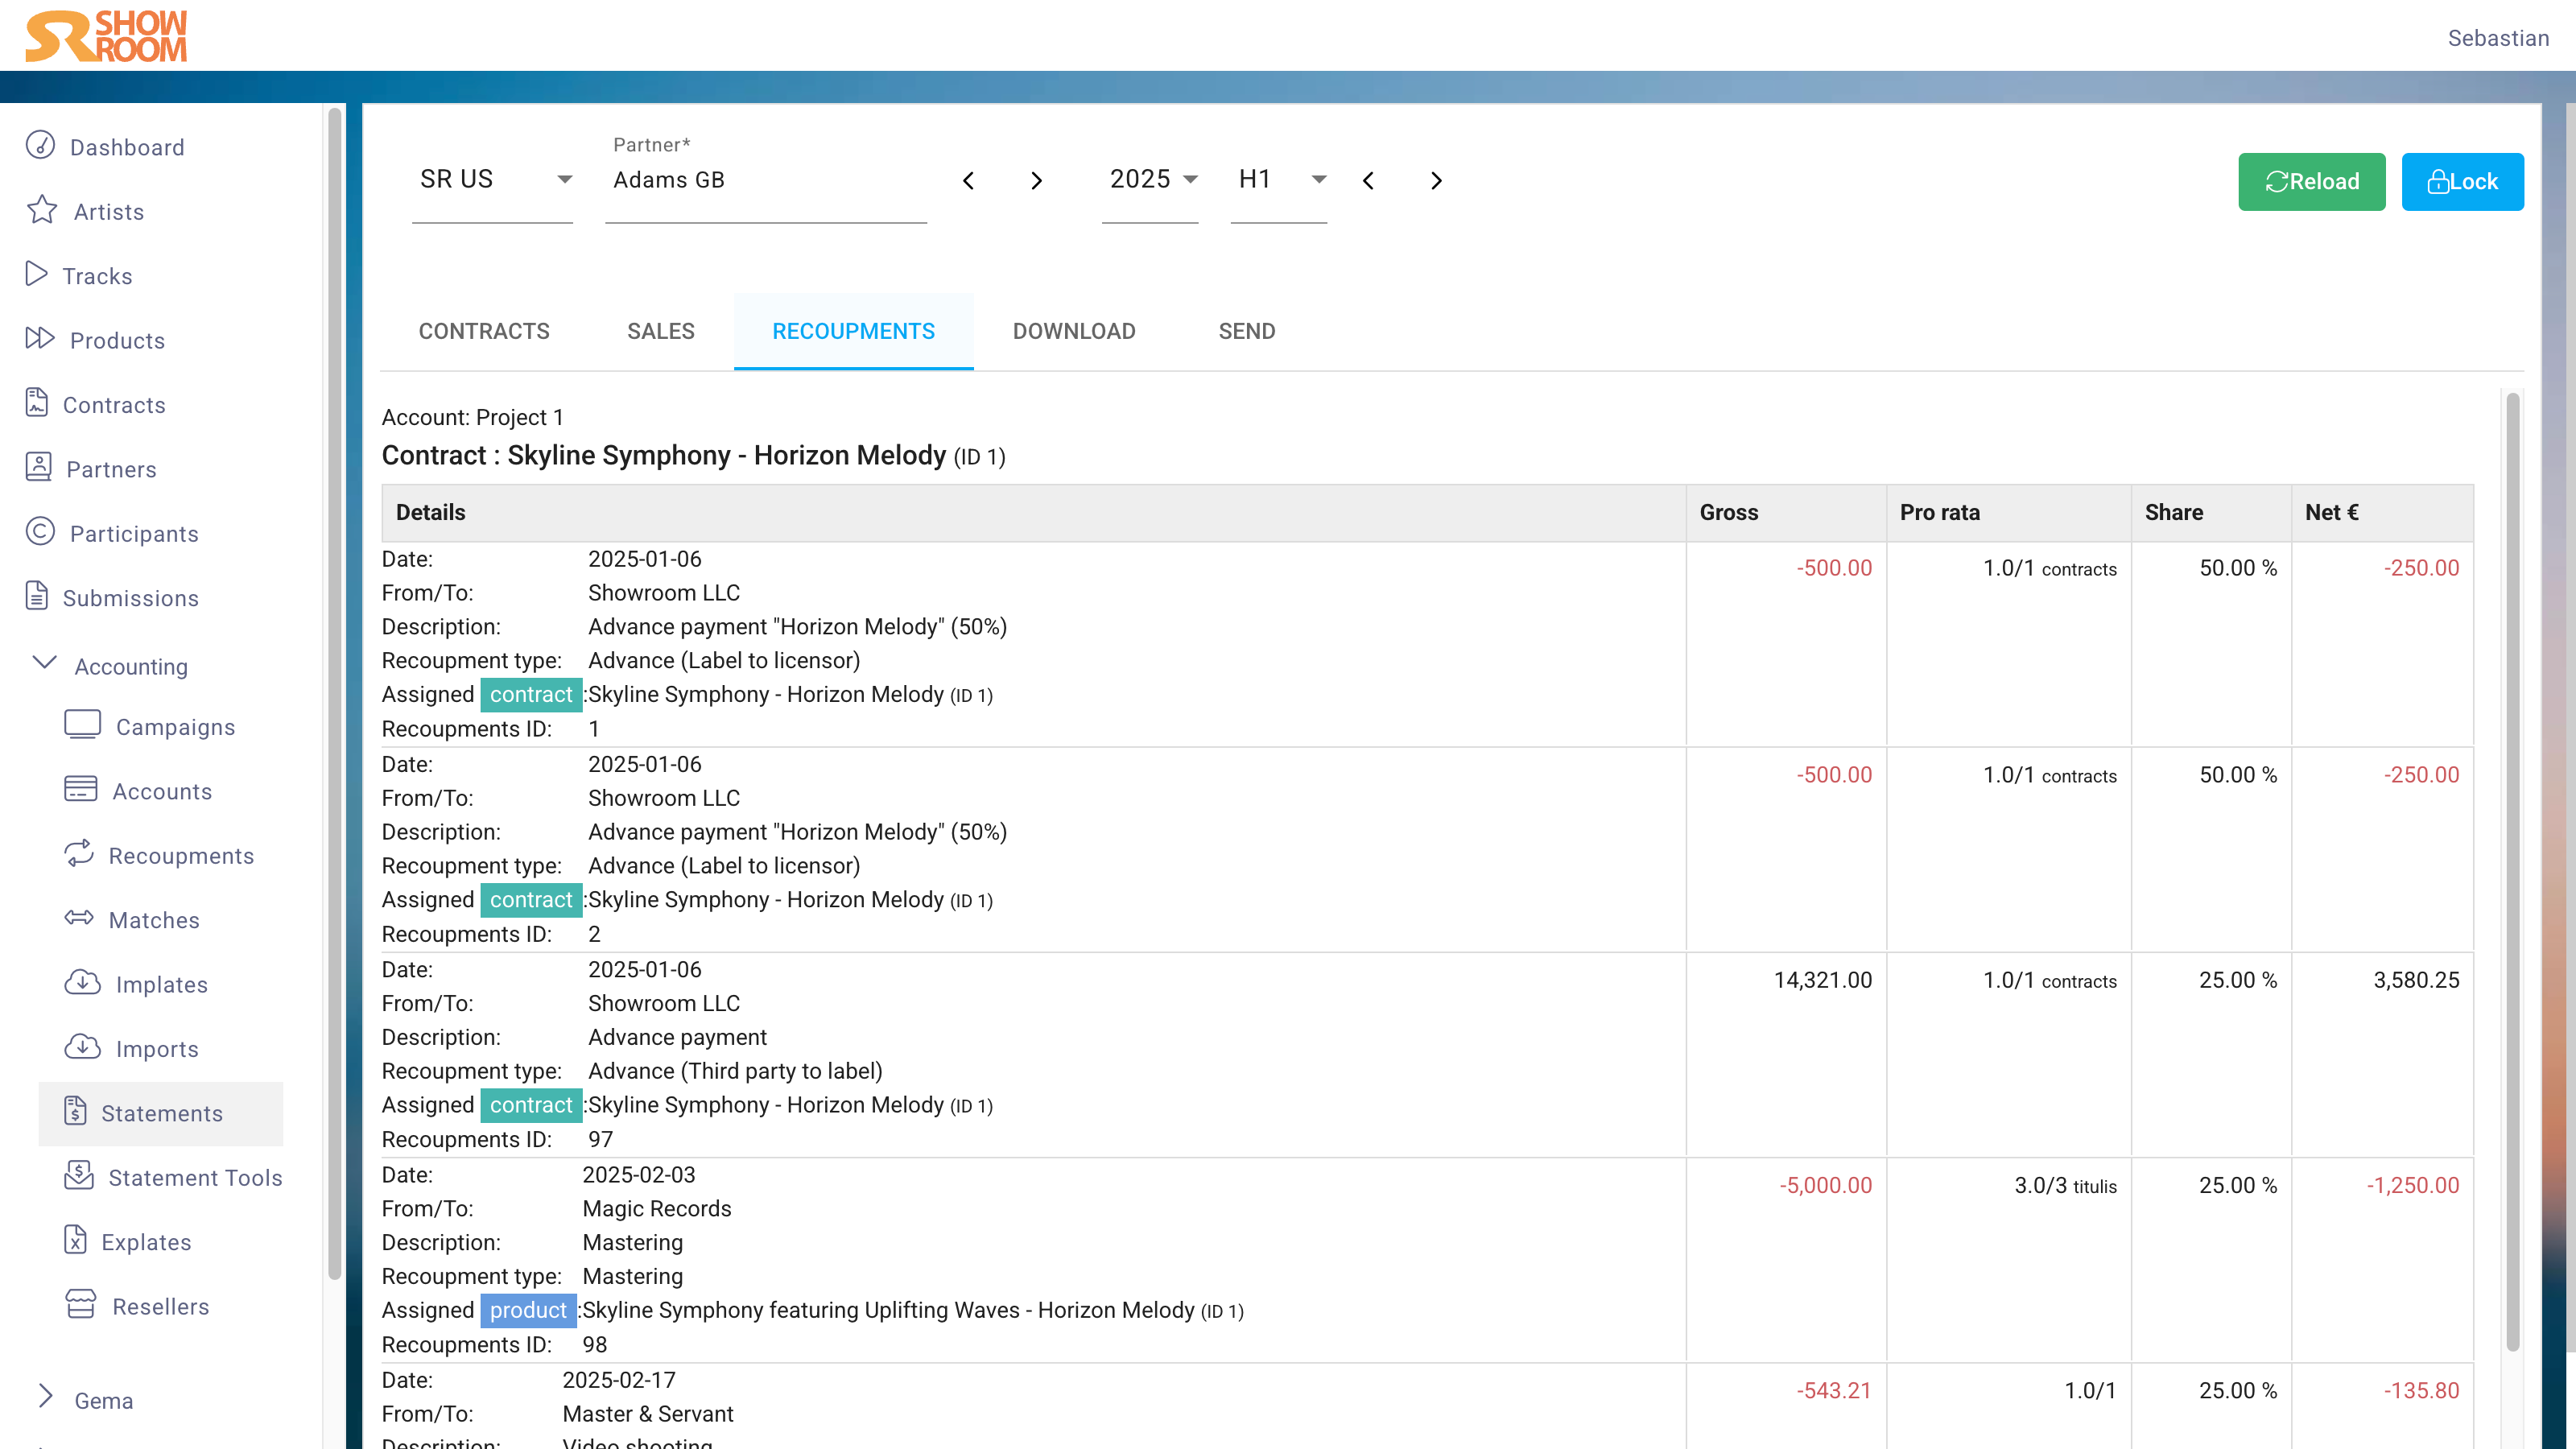The width and height of the screenshot is (2576, 1449).
Task: Click the Artists star icon
Action: click(x=42, y=210)
